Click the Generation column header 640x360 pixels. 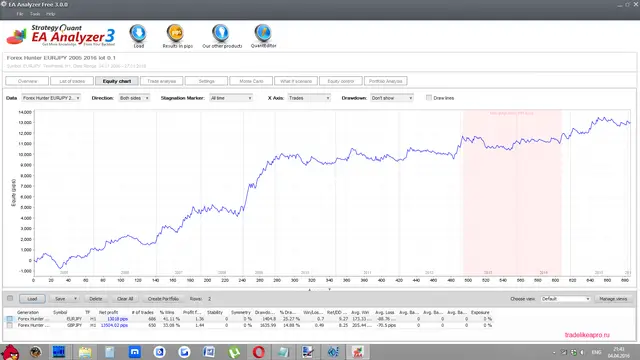(x=28, y=312)
